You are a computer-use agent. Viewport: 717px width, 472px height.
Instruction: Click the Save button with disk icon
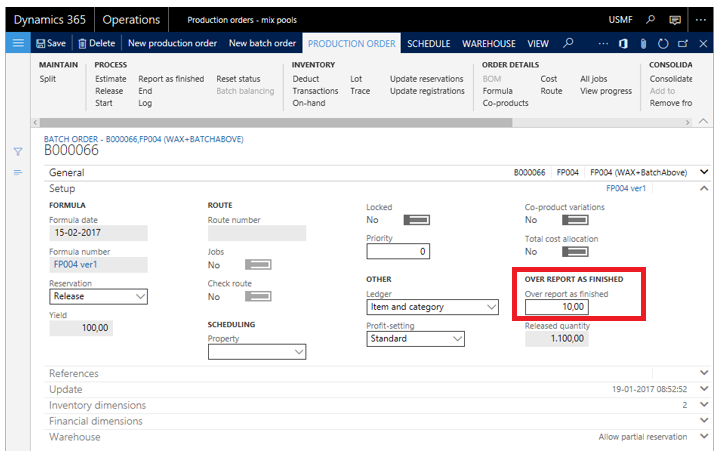point(51,43)
